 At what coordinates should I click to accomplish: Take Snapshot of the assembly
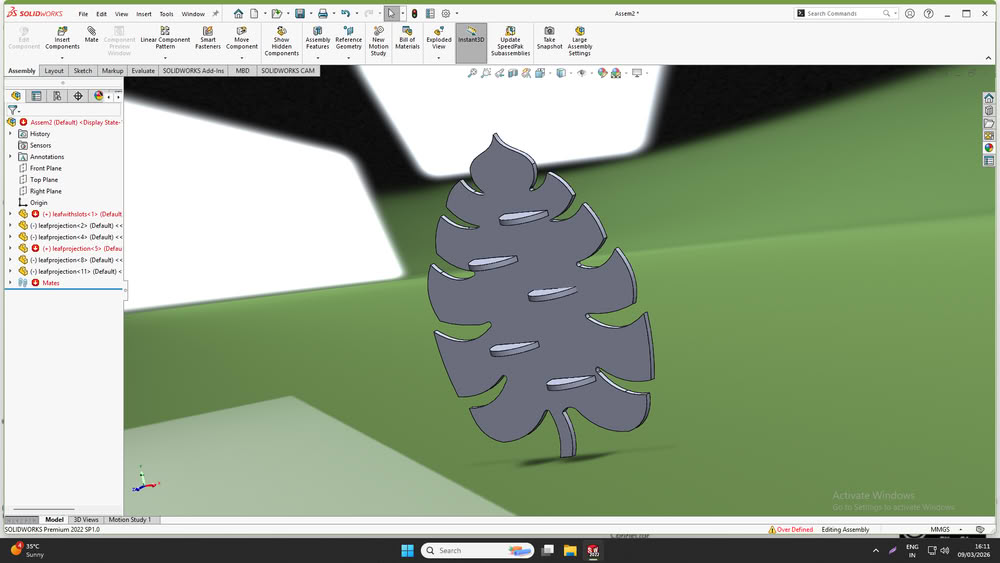click(549, 38)
